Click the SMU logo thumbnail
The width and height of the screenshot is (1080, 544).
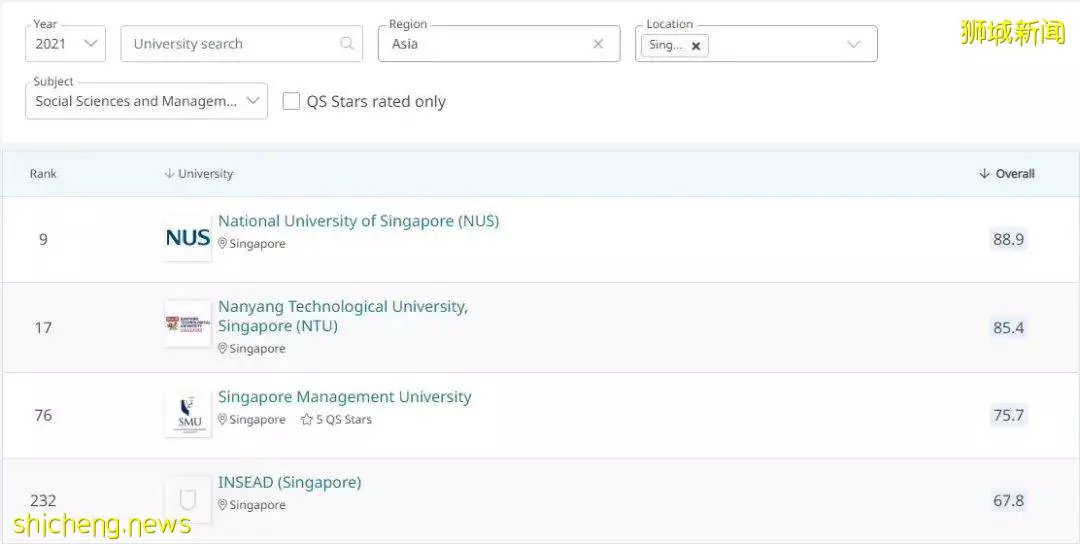coord(187,414)
